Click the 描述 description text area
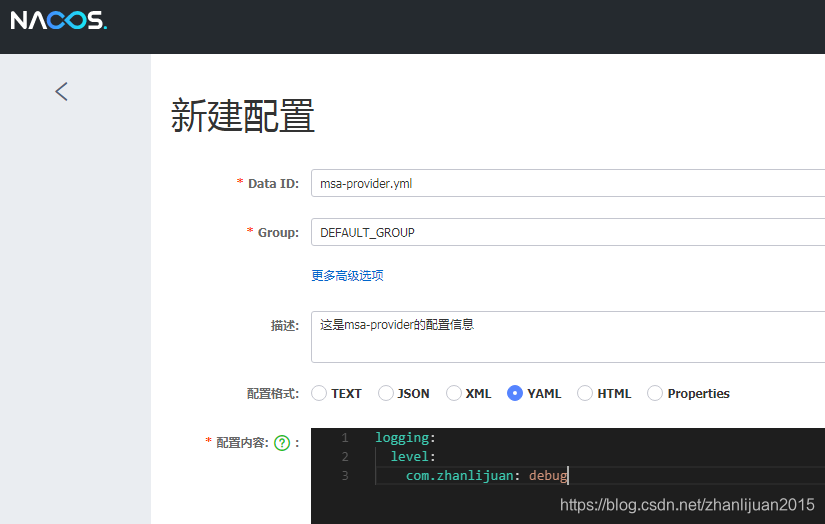The height and width of the screenshot is (524, 825). (568, 337)
